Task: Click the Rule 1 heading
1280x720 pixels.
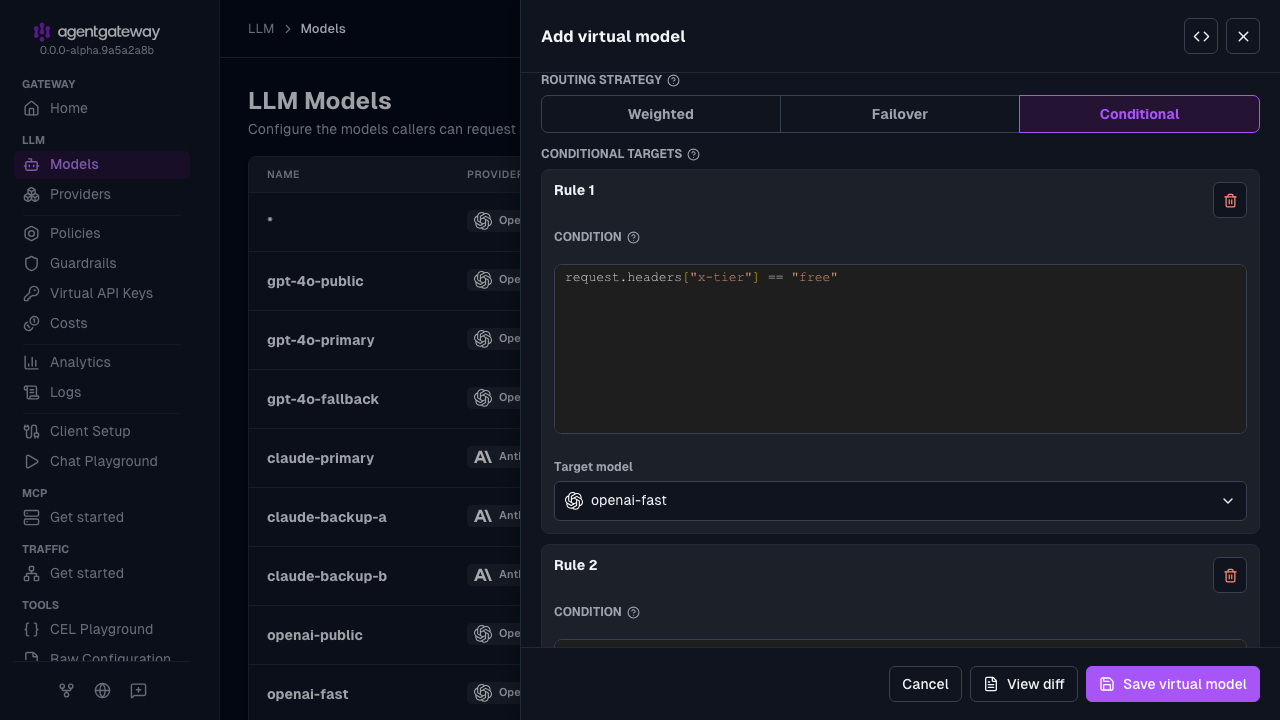Action: [x=575, y=190]
